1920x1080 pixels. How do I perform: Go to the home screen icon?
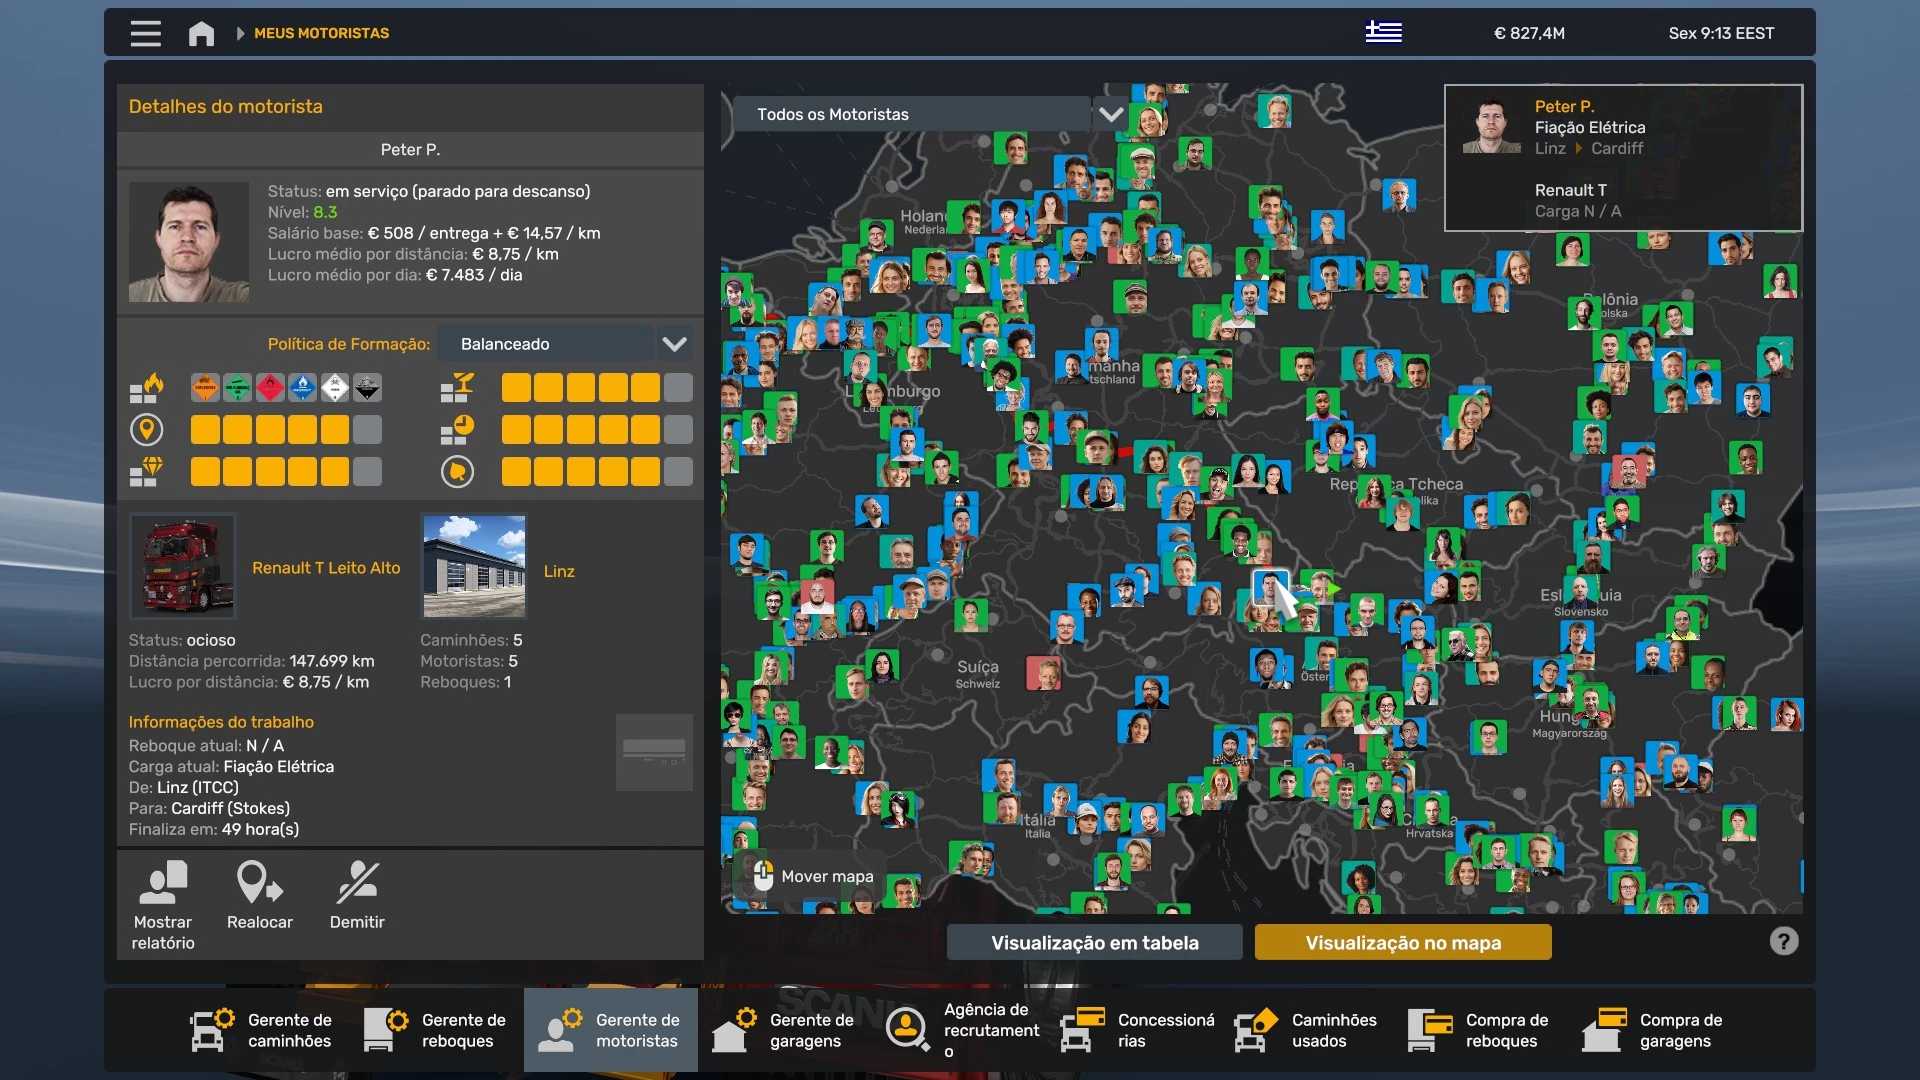[201, 33]
